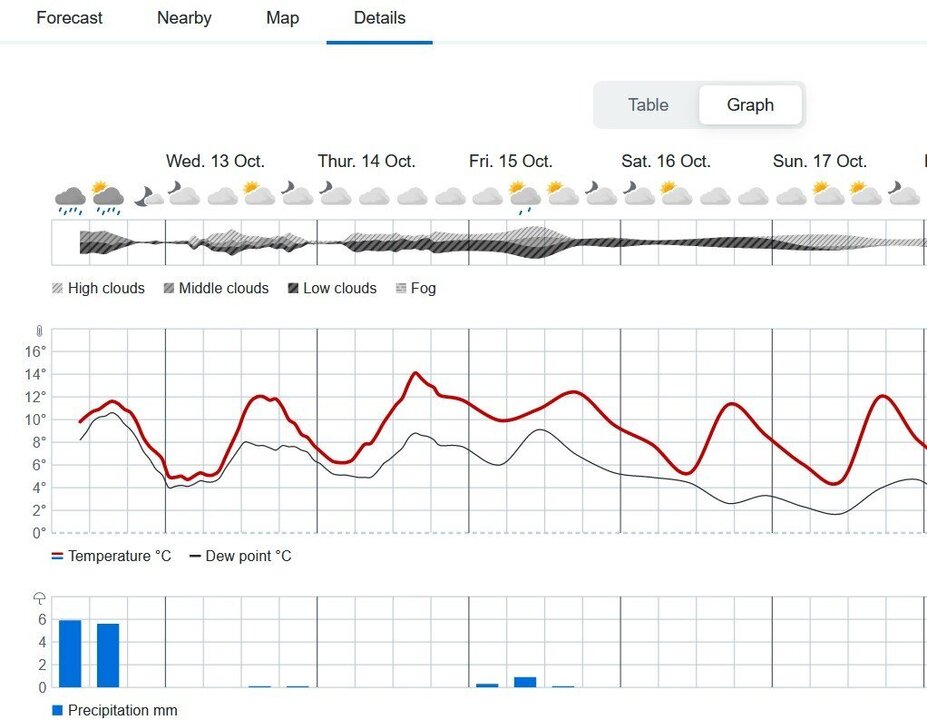Select the sun behind rain cloud icon beside it
This screenshot has height=720, width=927.
coord(106,191)
